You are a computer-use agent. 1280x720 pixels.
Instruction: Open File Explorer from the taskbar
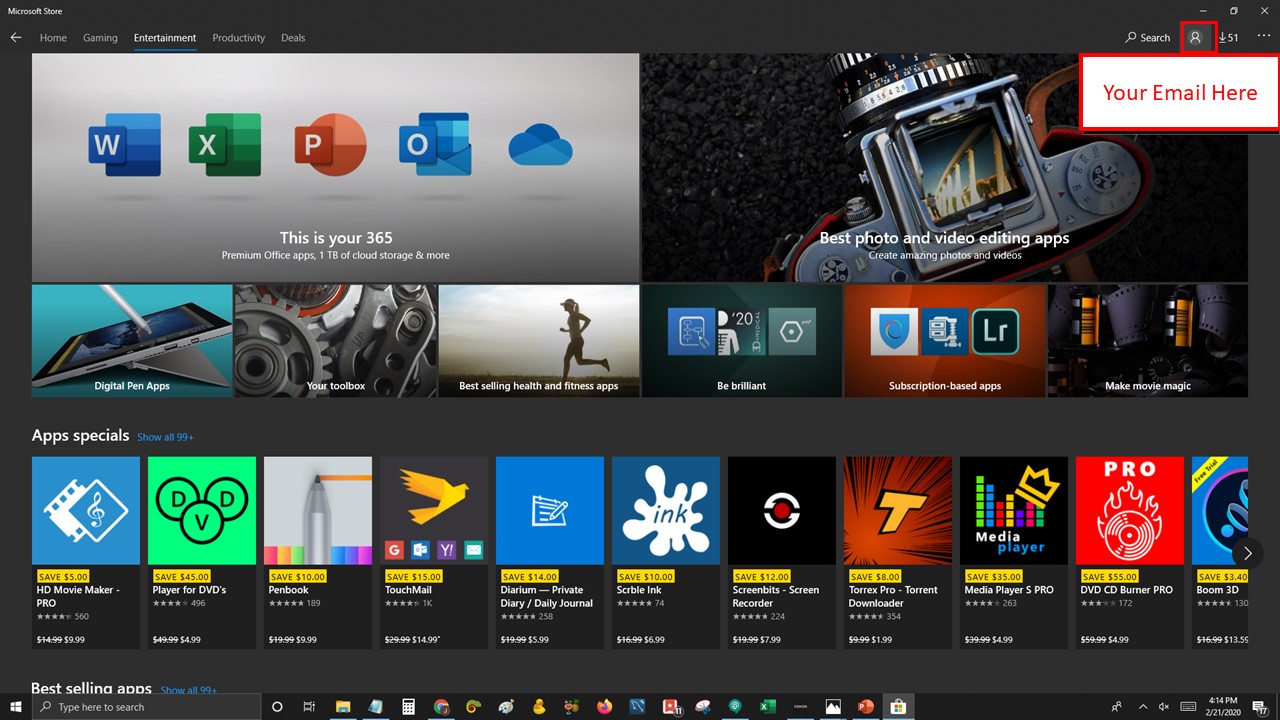[342, 707]
